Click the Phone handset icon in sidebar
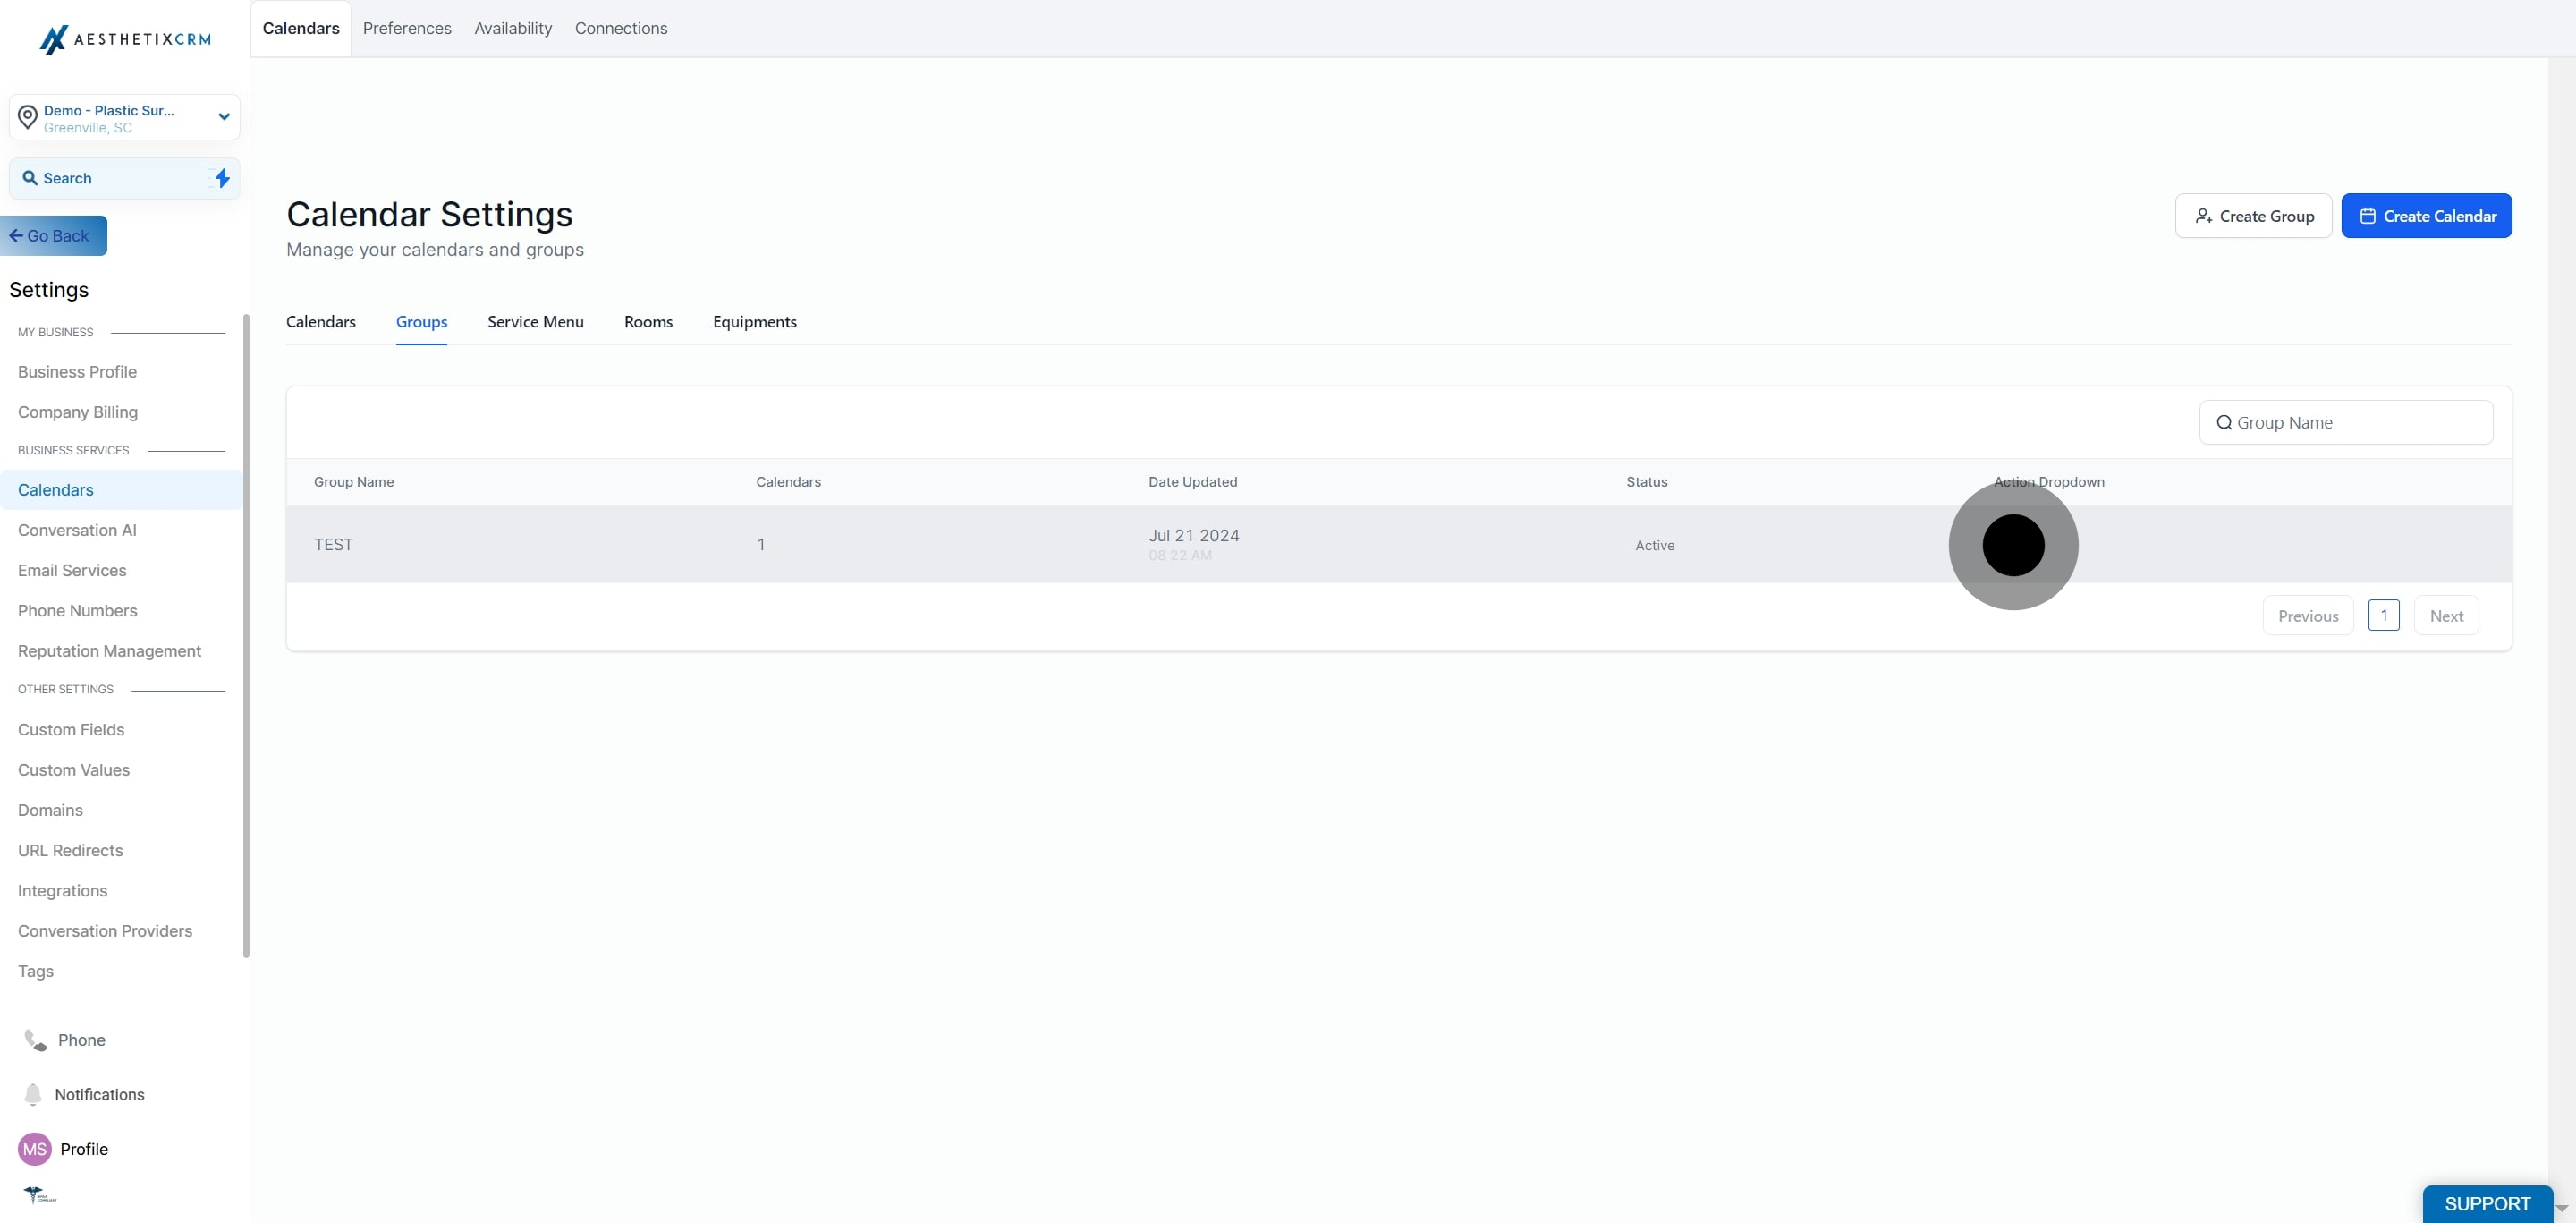The width and height of the screenshot is (2576, 1223). click(35, 1040)
